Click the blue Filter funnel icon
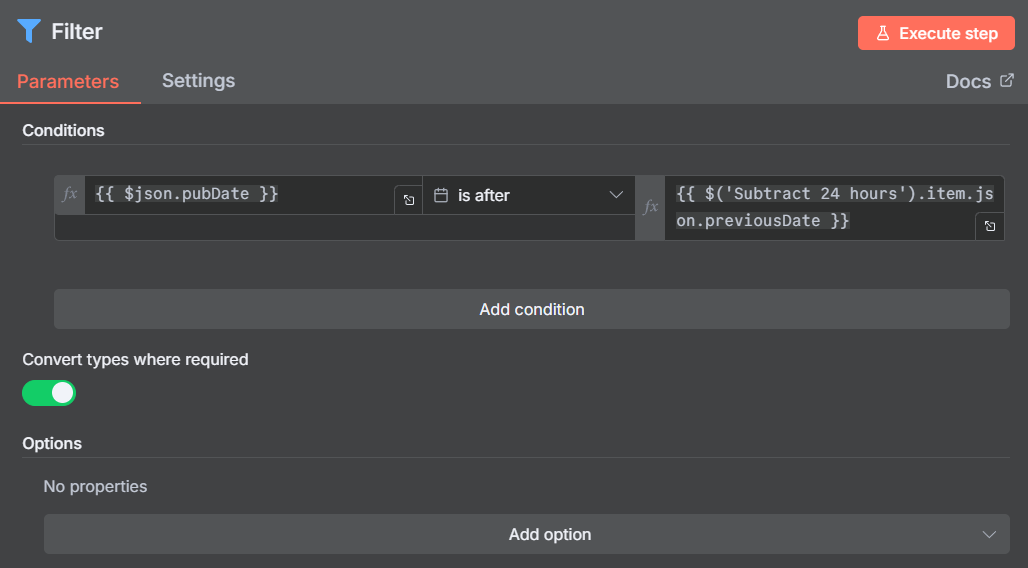The height and width of the screenshot is (568, 1028). [x=28, y=32]
